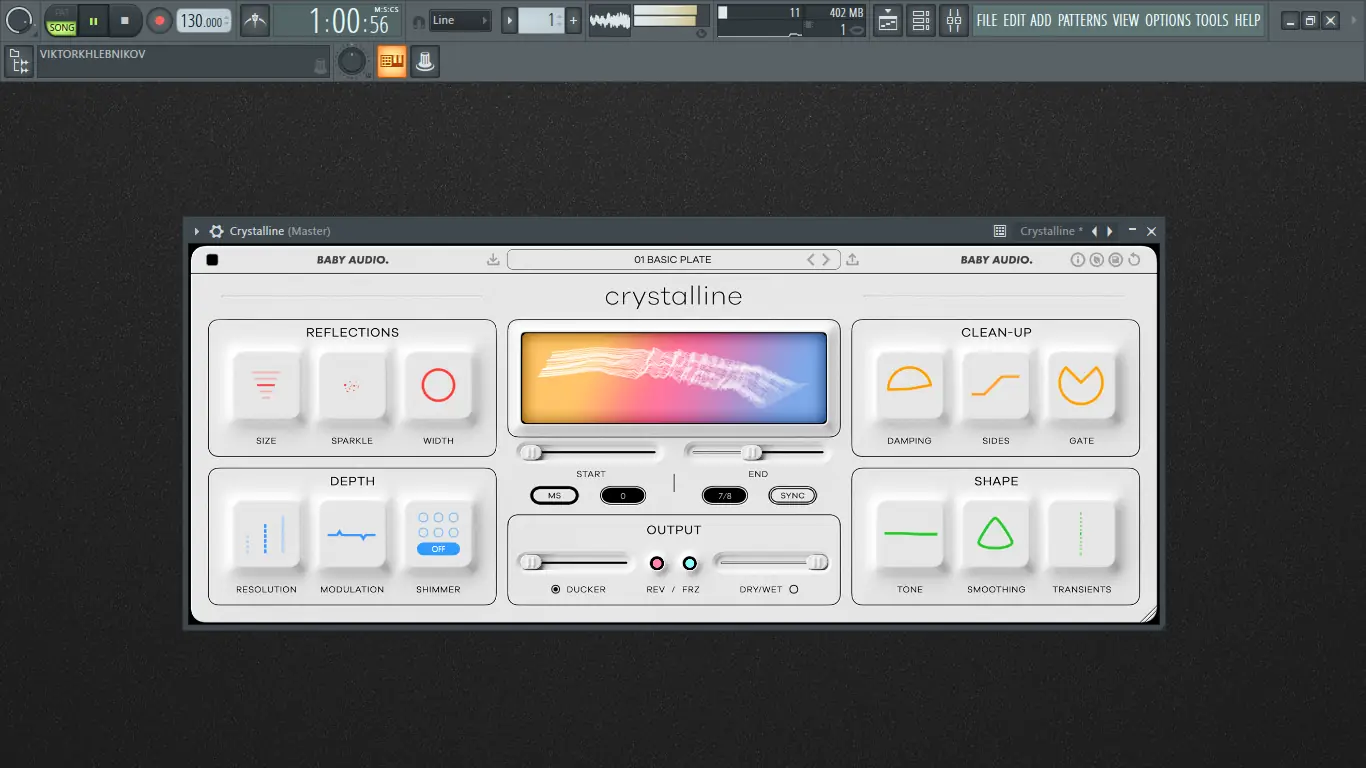Open the TOOLS menu

(x=1212, y=20)
